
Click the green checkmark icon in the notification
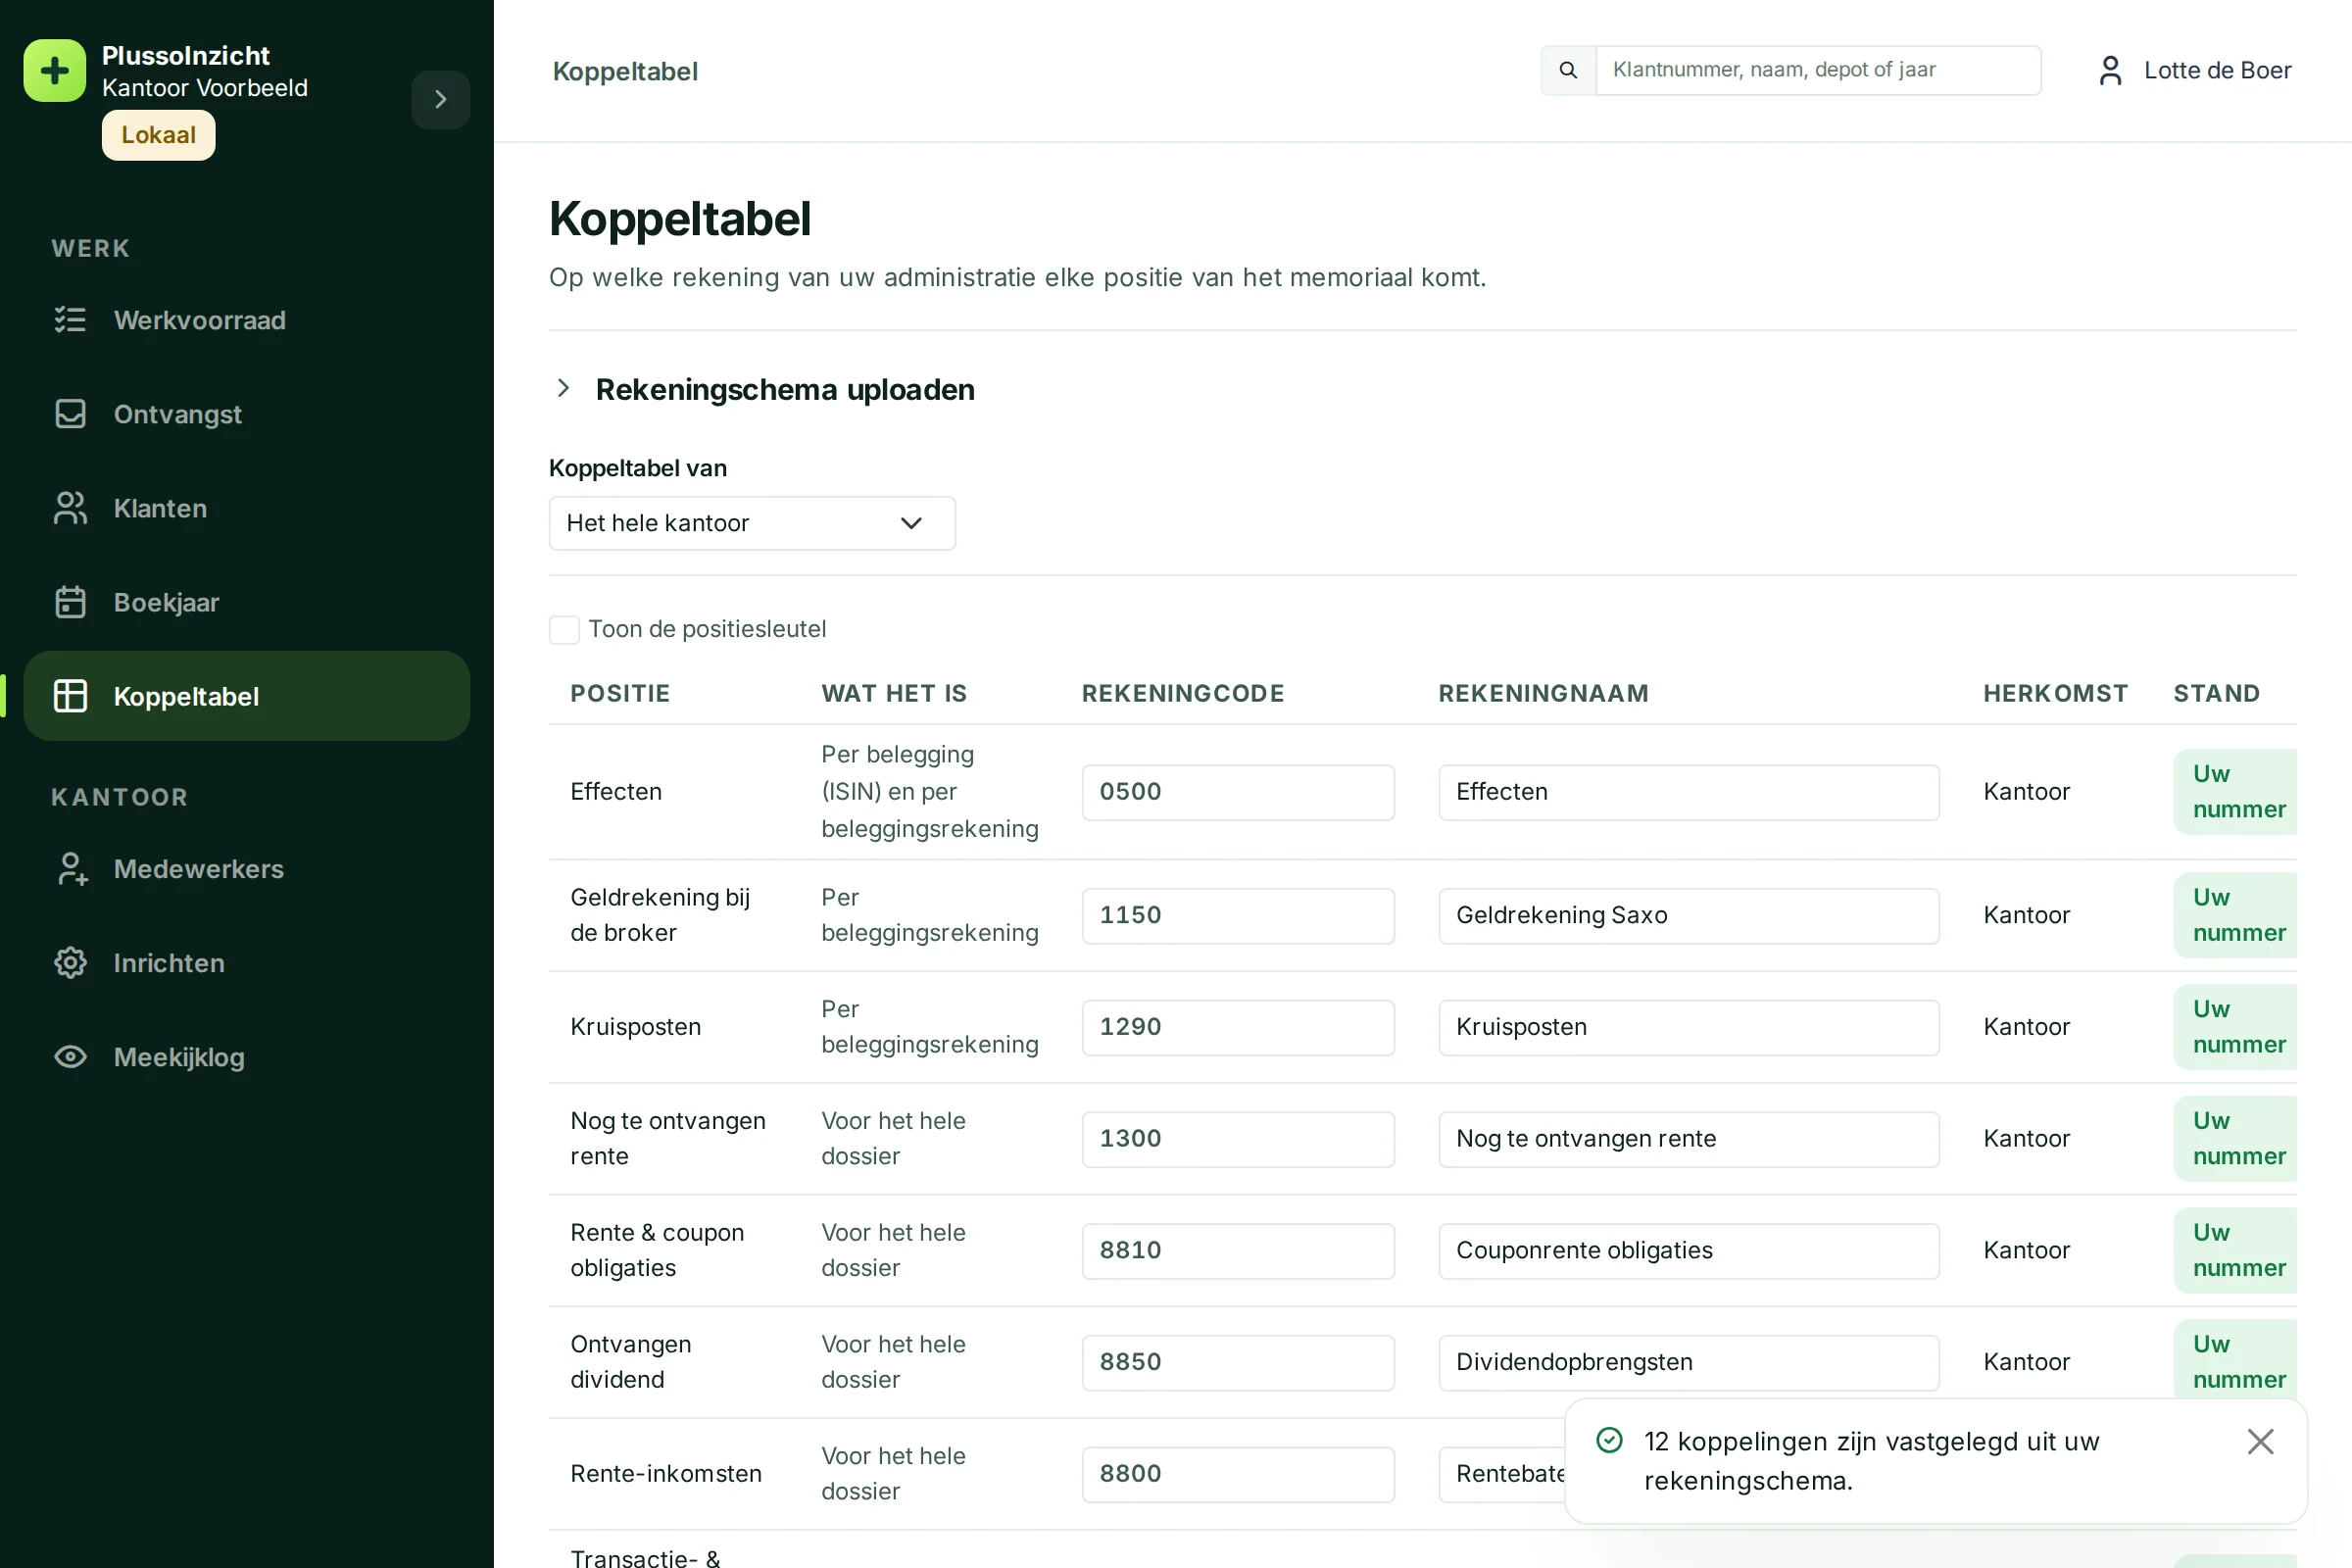click(x=1609, y=1440)
